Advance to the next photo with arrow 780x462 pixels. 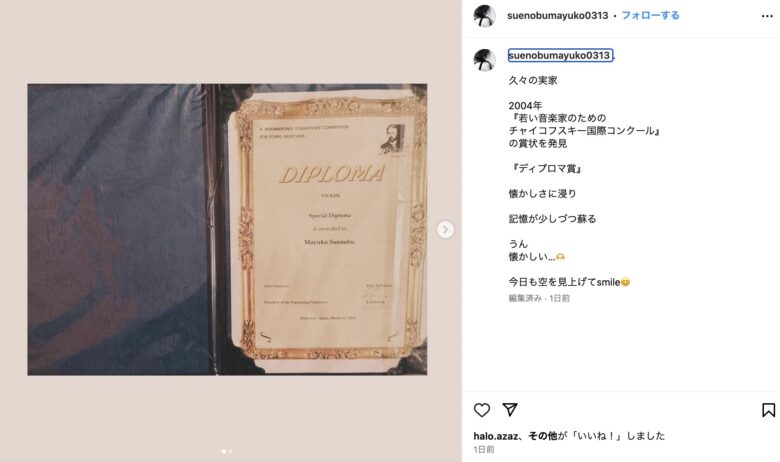tap(445, 229)
